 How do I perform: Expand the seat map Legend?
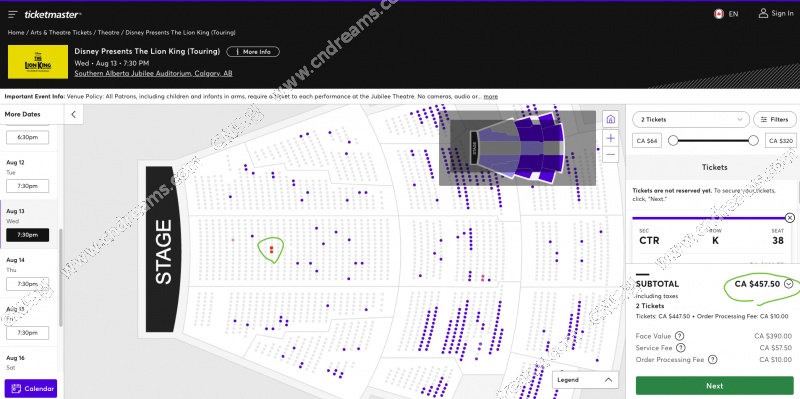coord(585,380)
